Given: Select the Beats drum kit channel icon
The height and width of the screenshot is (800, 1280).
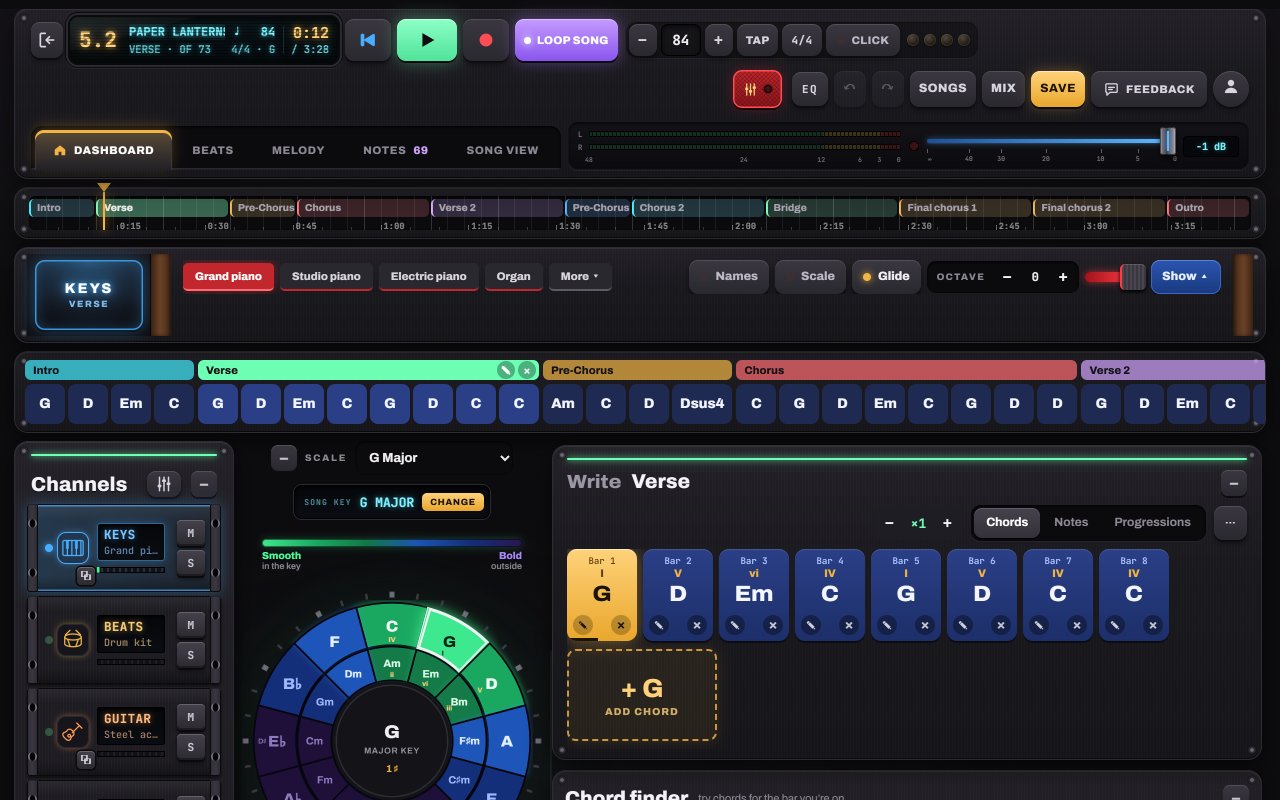Looking at the screenshot, I should tap(73, 639).
